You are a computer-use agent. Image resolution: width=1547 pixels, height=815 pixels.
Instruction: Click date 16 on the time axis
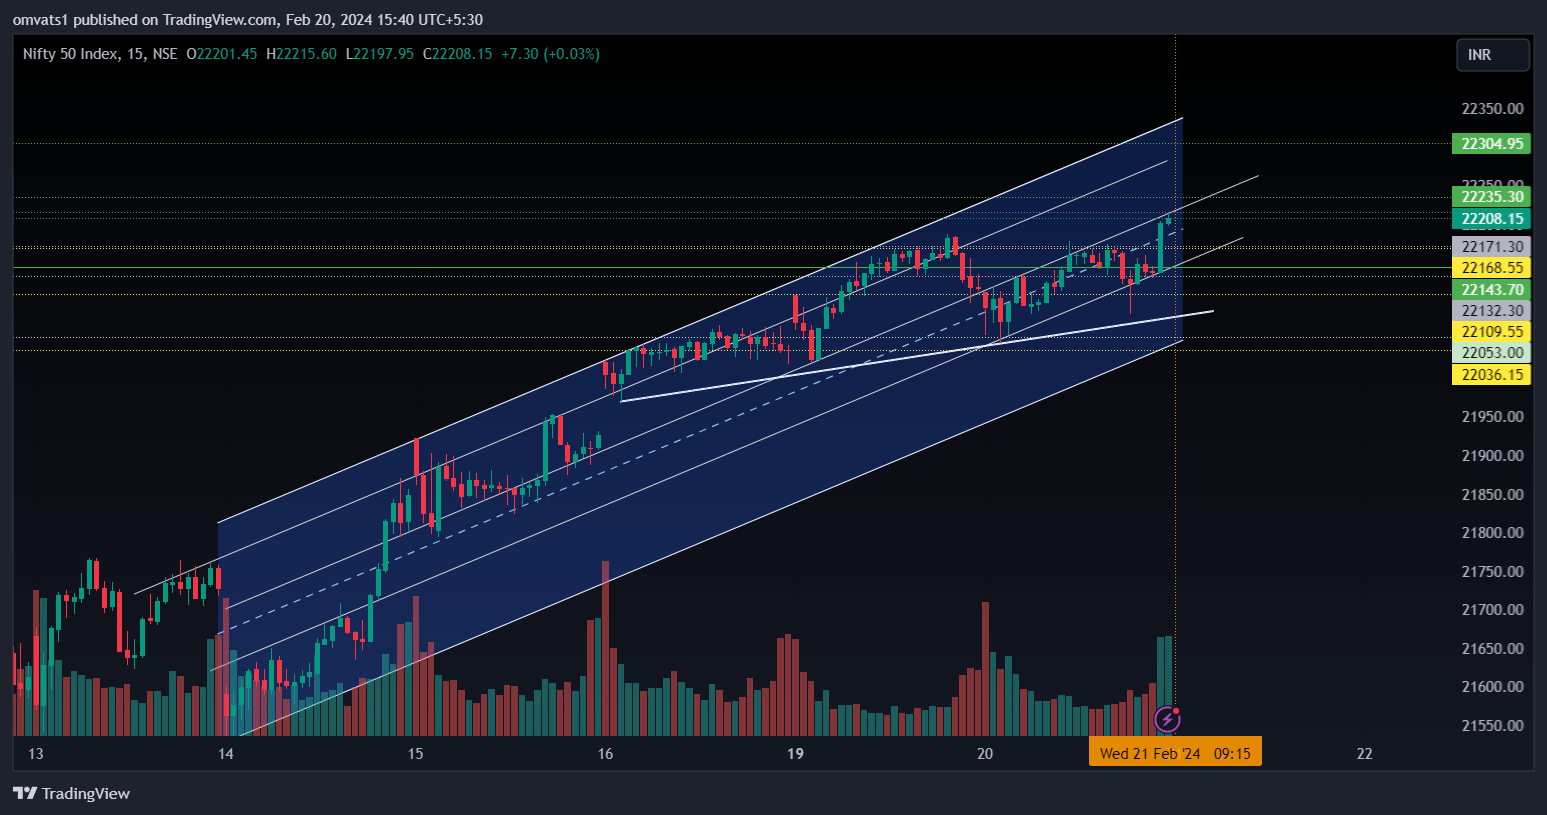606,754
